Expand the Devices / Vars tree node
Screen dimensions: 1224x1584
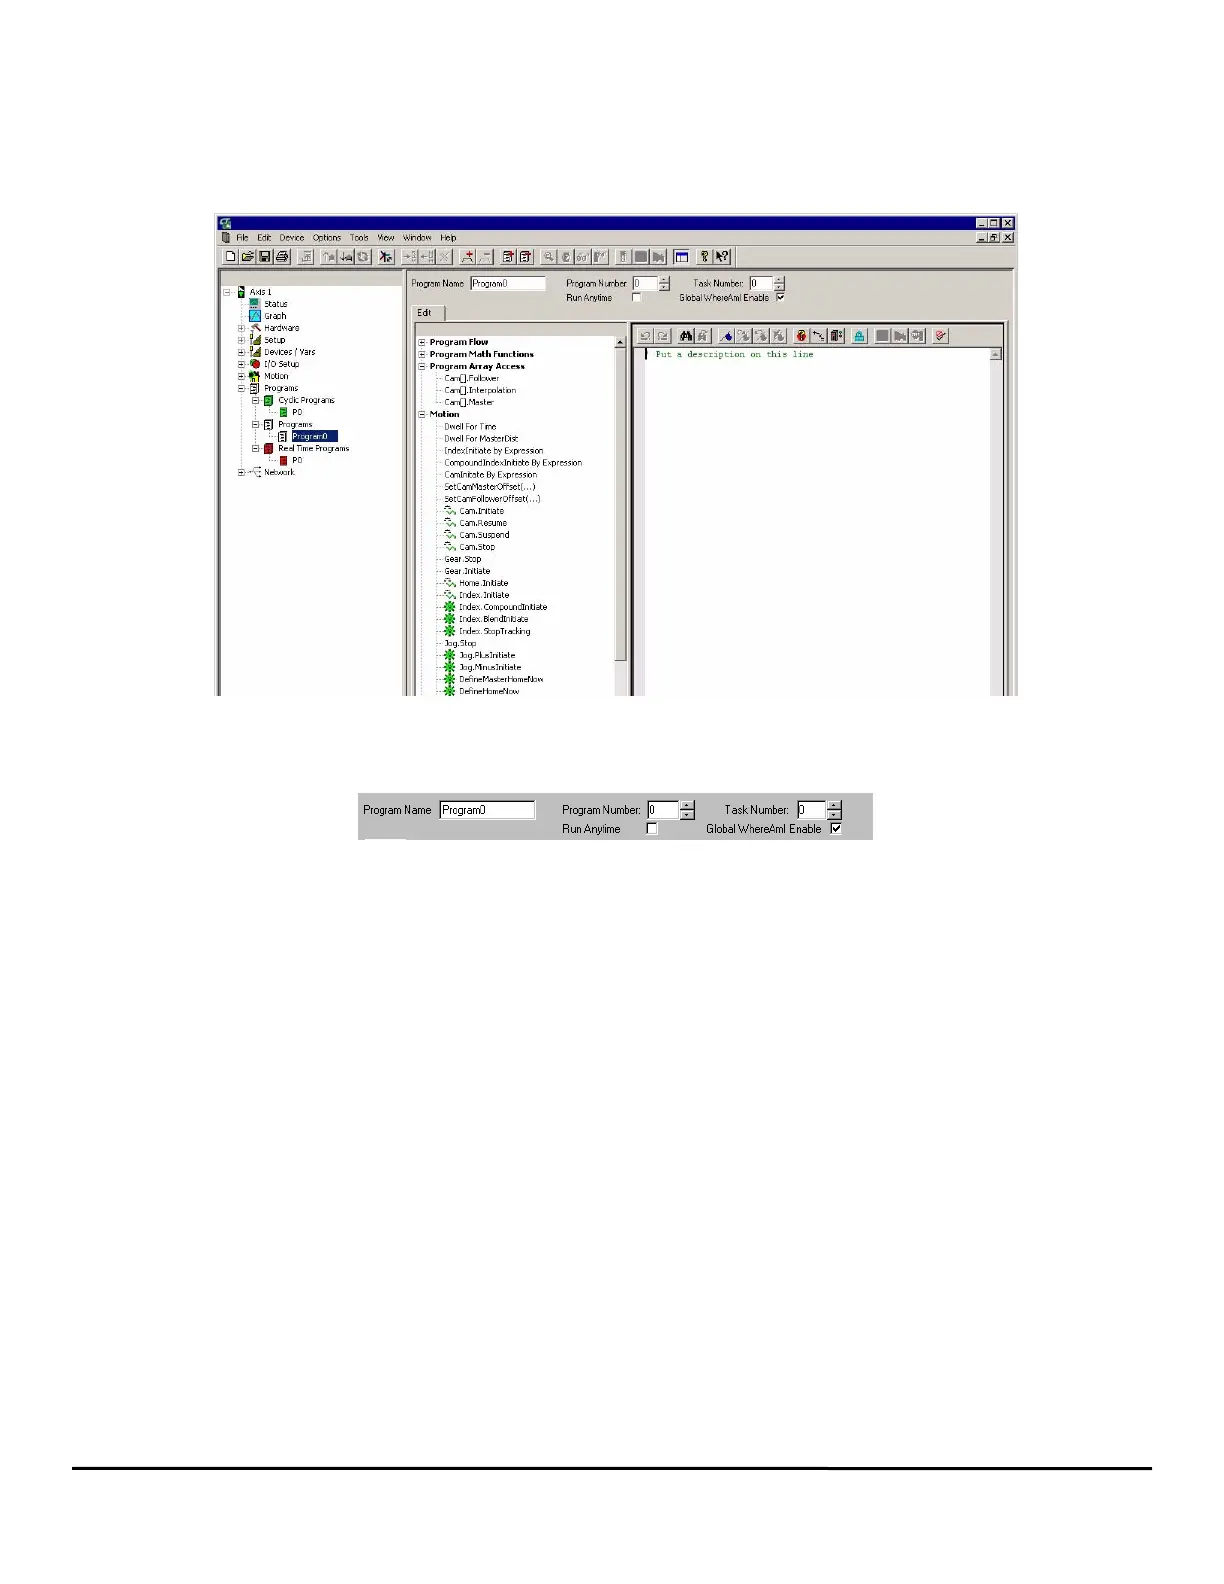pyautogui.click(x=241, y=352)
